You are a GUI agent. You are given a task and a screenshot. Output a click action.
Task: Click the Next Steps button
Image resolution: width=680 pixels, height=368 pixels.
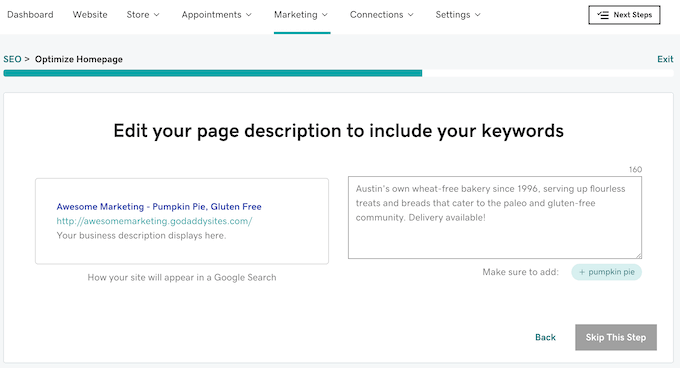click(x=624, y=15)
